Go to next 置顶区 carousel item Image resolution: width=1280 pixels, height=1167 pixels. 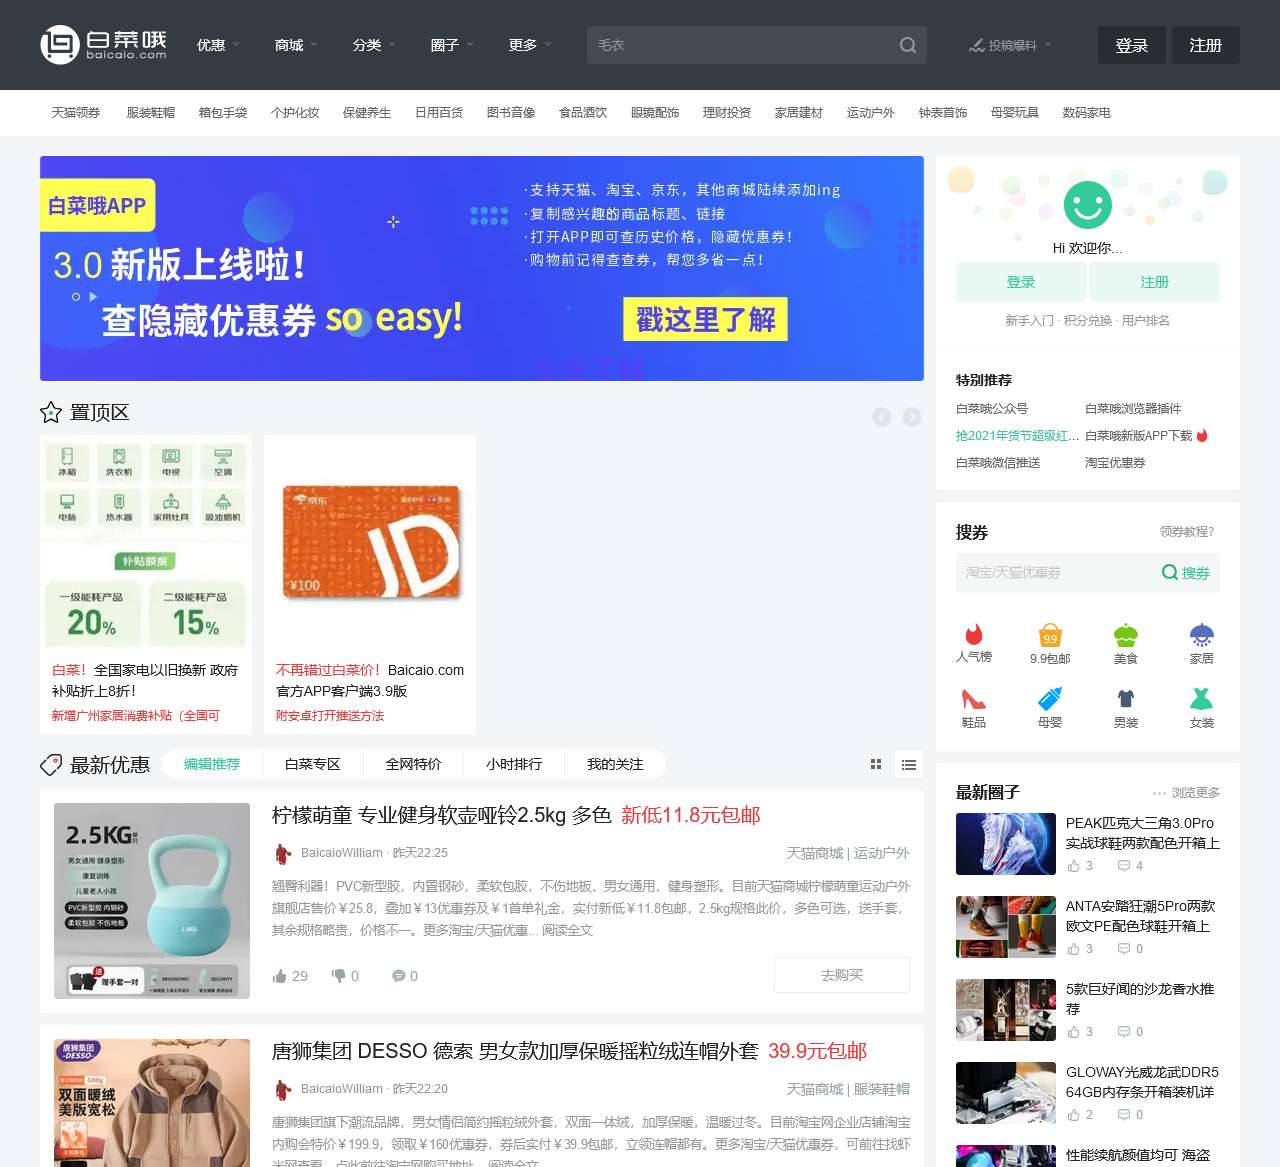pyautogui.click(x=912, y=417)
